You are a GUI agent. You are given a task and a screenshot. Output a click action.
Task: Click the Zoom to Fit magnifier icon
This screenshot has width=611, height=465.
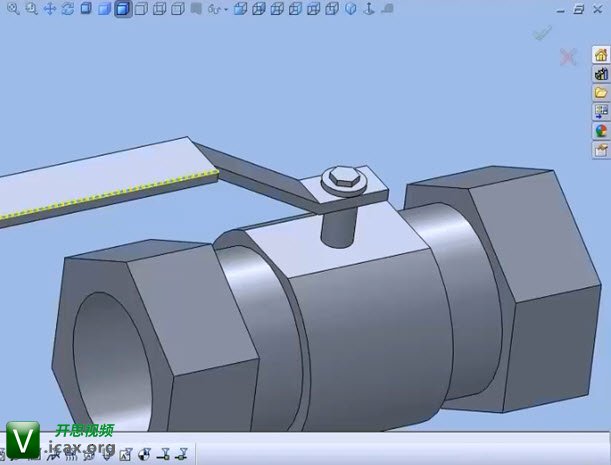(x=13, y=9)
